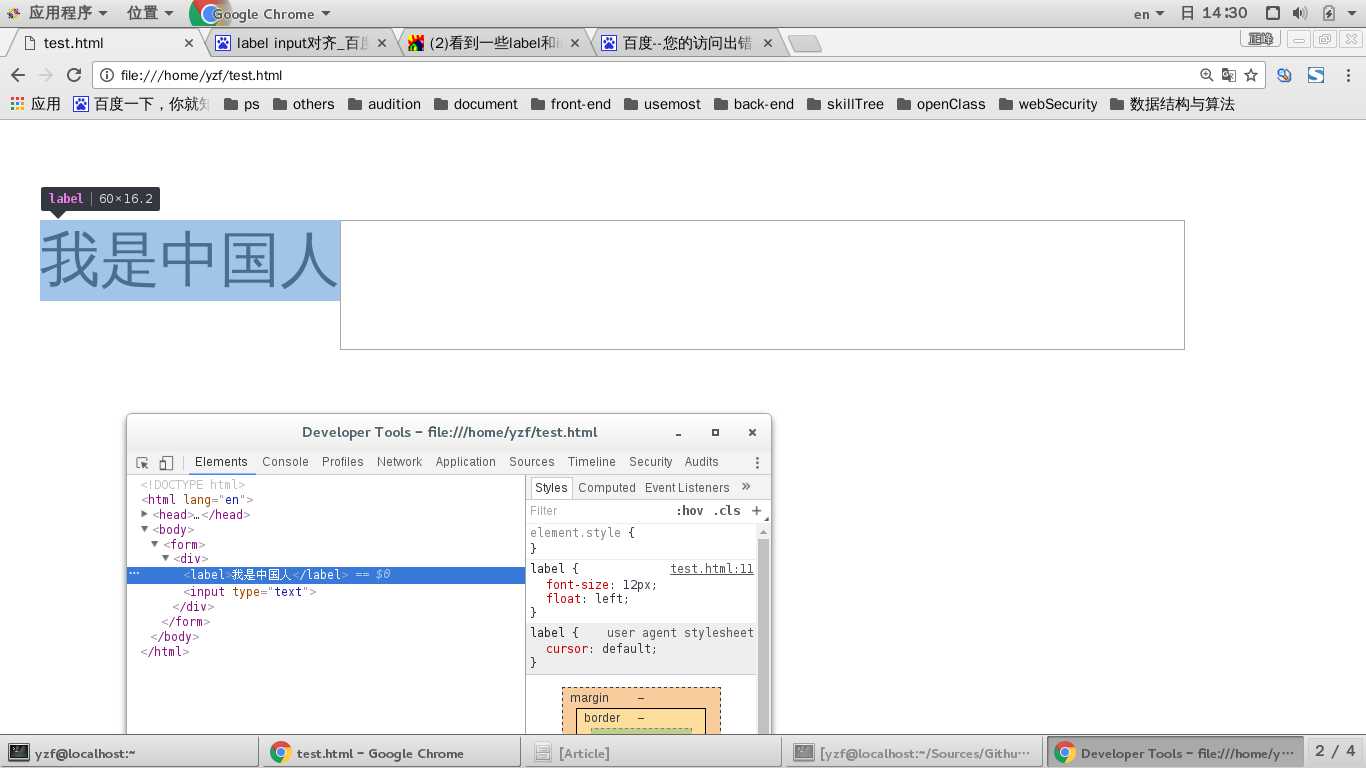
Task: Switch to [Article] window in taskbar
Action: tap(652, 753)
